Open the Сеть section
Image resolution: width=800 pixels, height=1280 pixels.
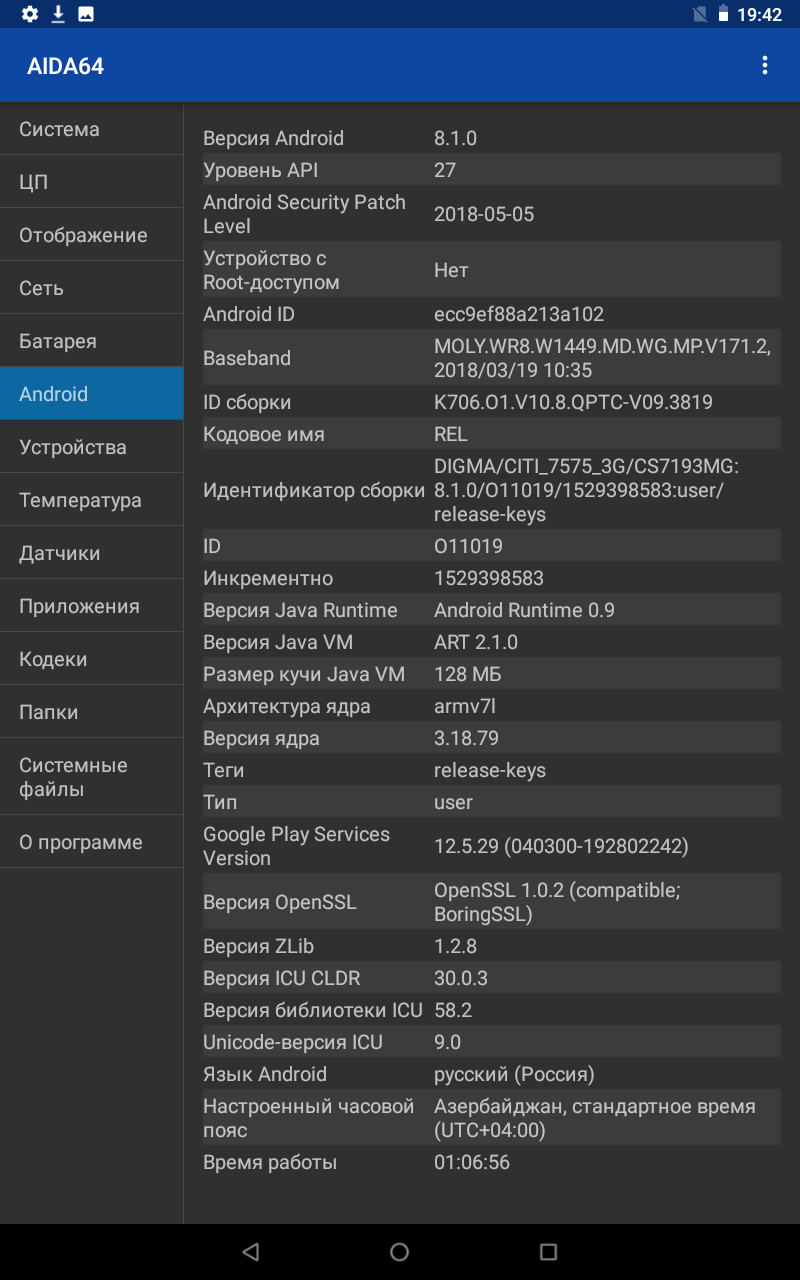coord(92,288)
